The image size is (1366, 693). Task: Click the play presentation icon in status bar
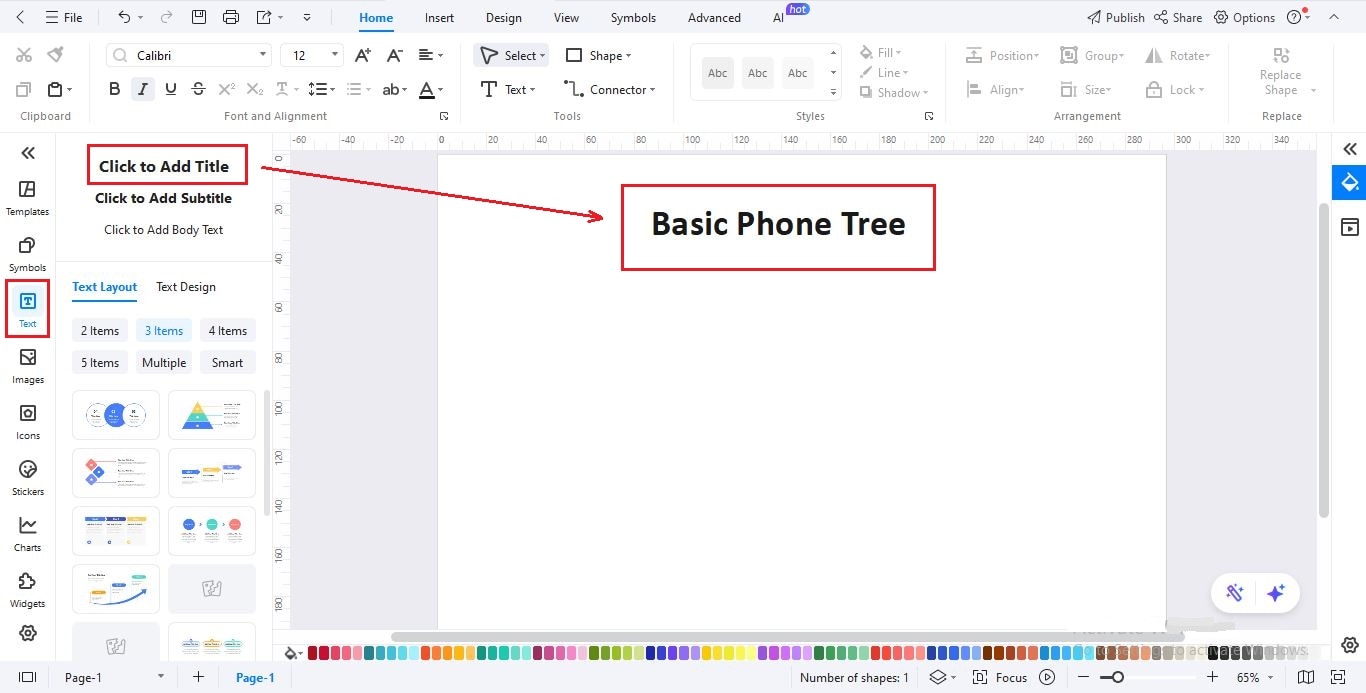(1047, 677)
